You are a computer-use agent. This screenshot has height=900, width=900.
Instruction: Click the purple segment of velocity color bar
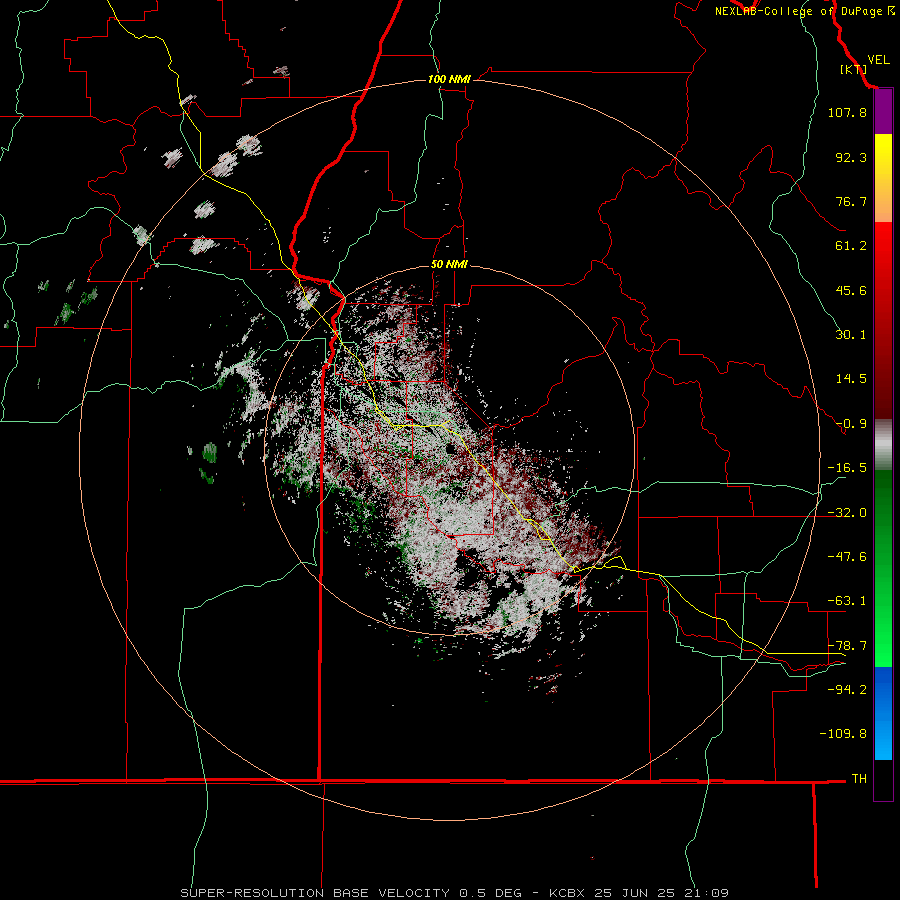pyautogui.click(x=883, y=112)
